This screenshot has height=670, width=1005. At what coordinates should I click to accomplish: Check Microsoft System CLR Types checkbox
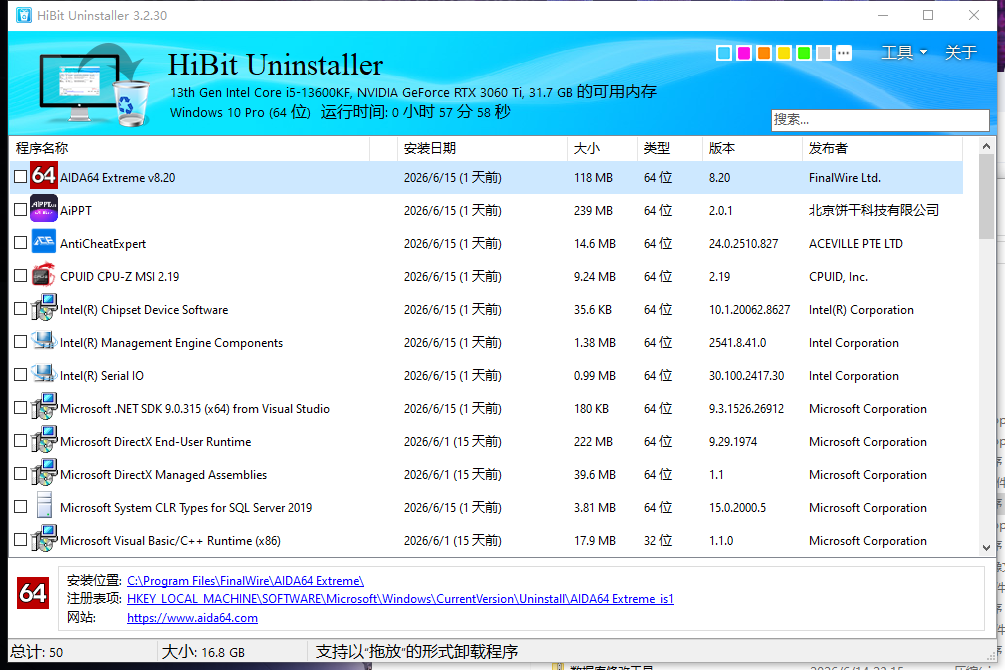coord(21,507)
